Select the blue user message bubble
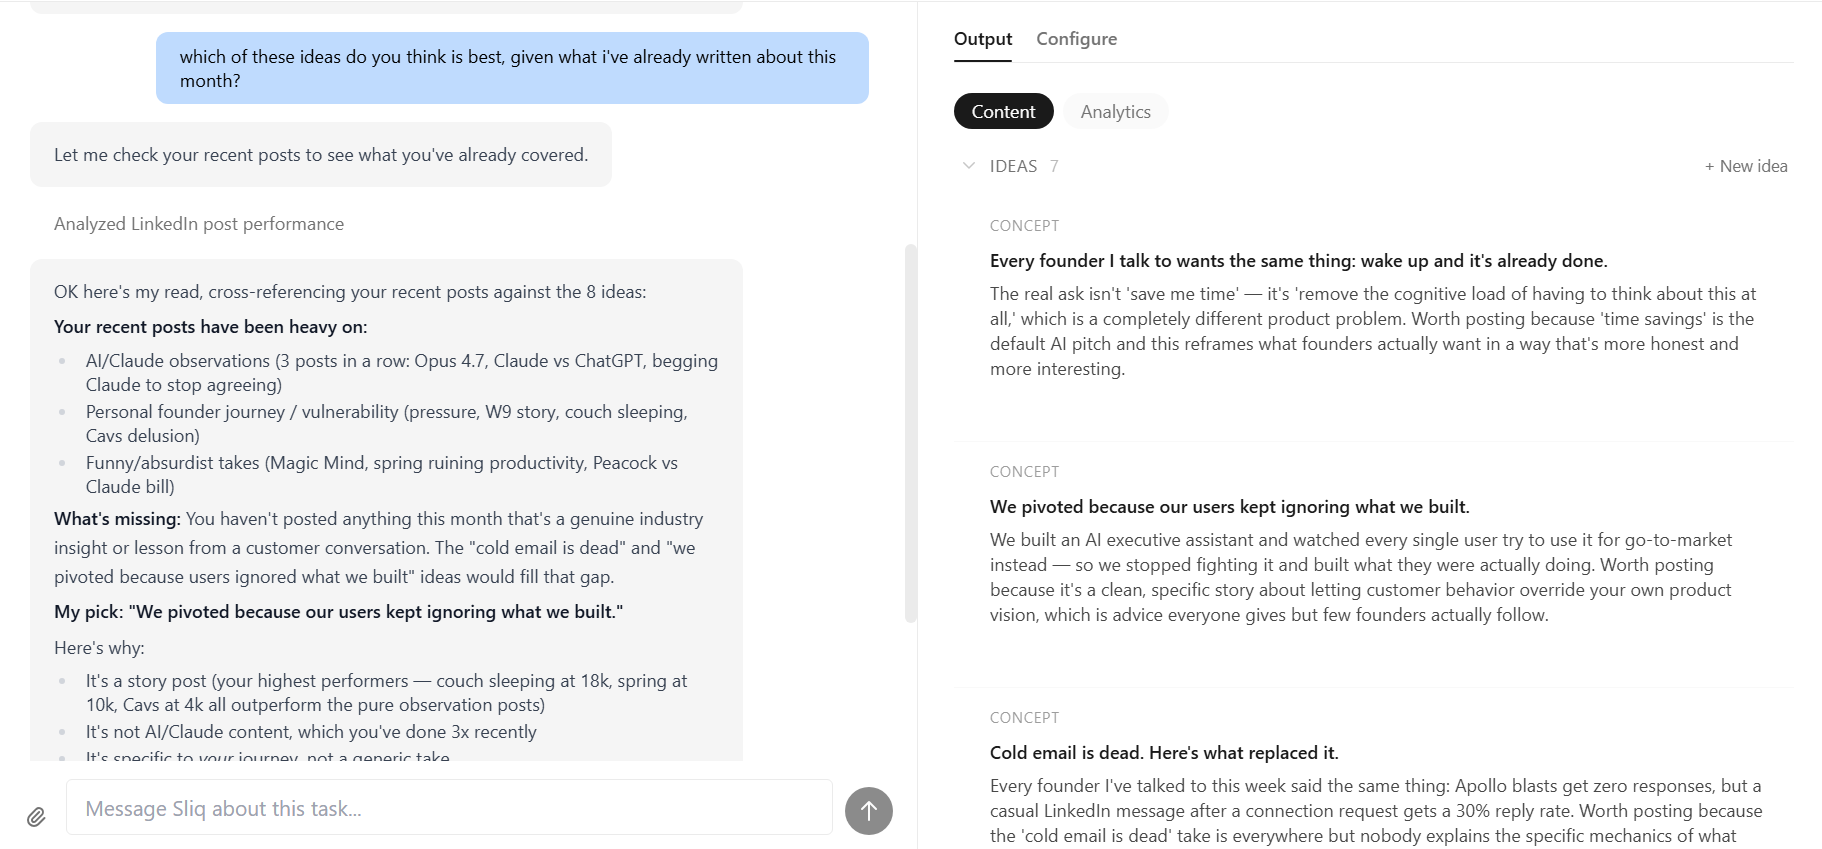 (511, 68)
